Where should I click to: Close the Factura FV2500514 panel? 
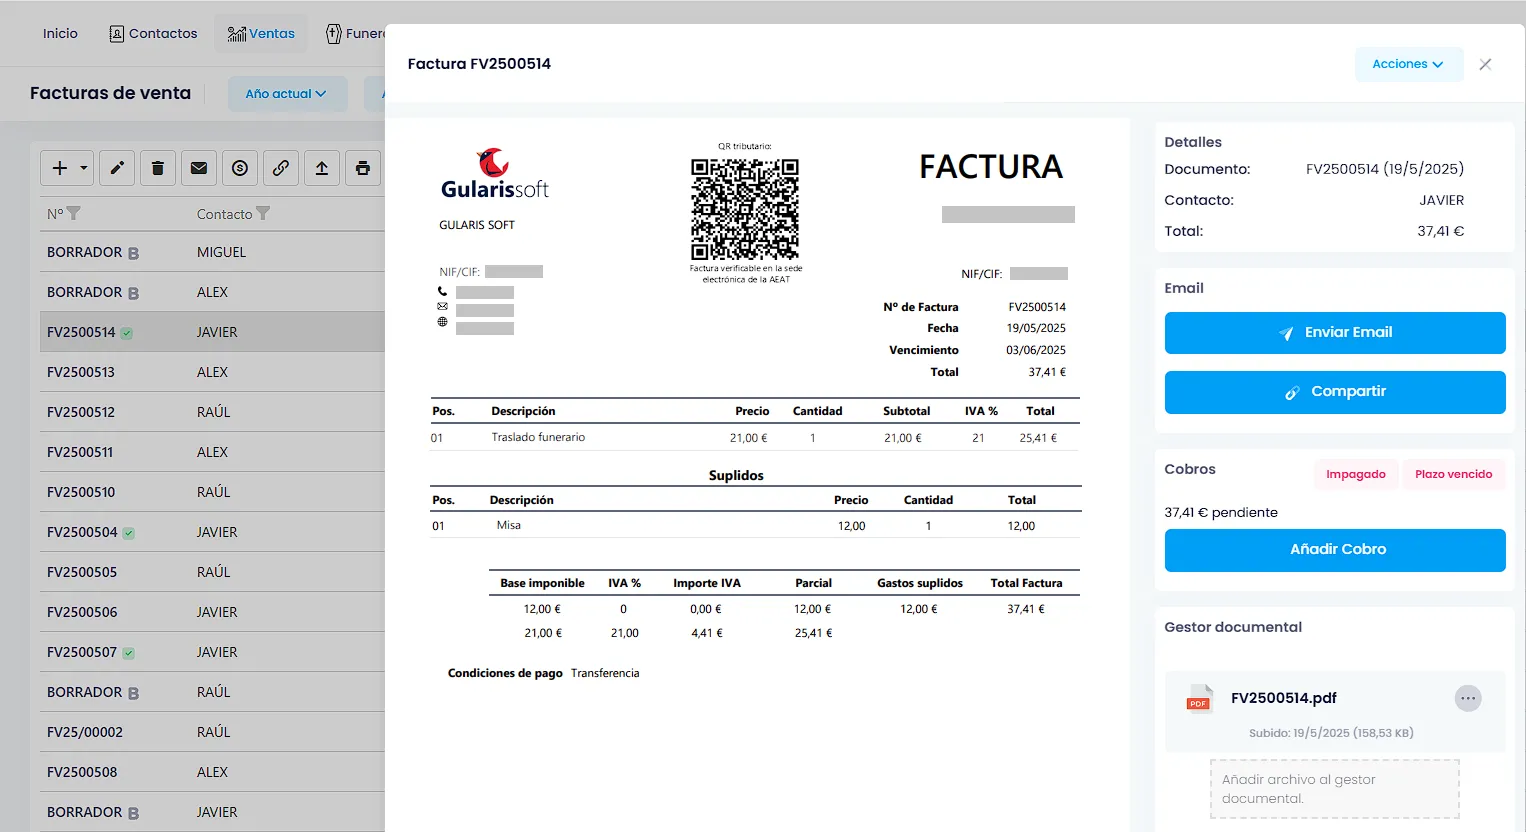(1485, 64)
